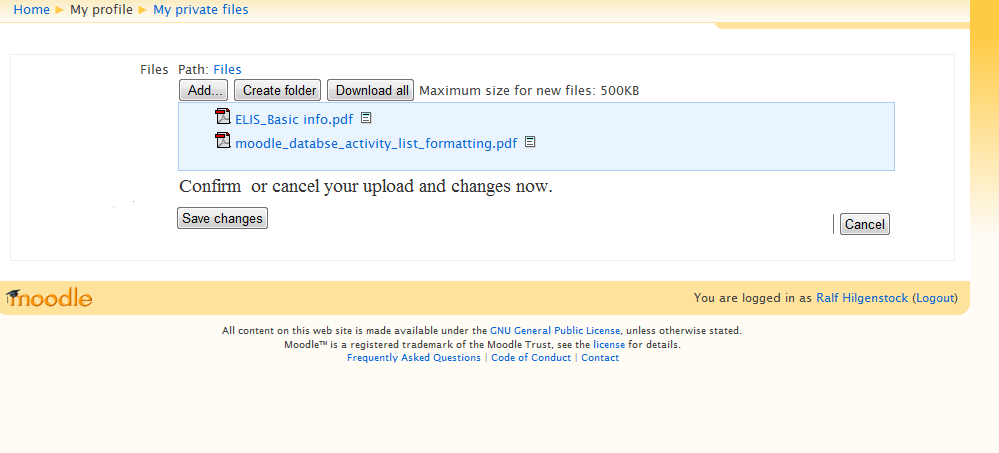The image size is (999, 453).
Task: Click the Moodle logo in the footer
Action: (x=49, y=298)
